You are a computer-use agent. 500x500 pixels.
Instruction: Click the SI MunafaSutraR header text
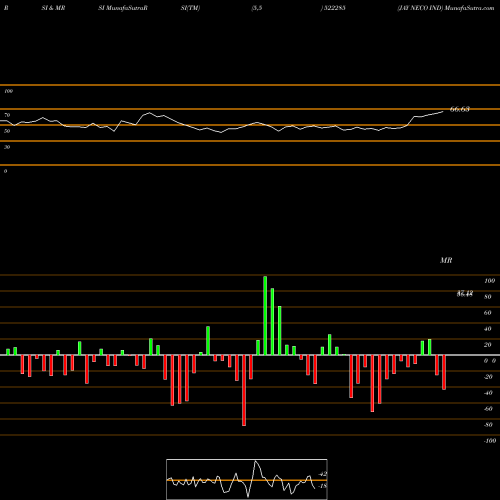(123, 8)
